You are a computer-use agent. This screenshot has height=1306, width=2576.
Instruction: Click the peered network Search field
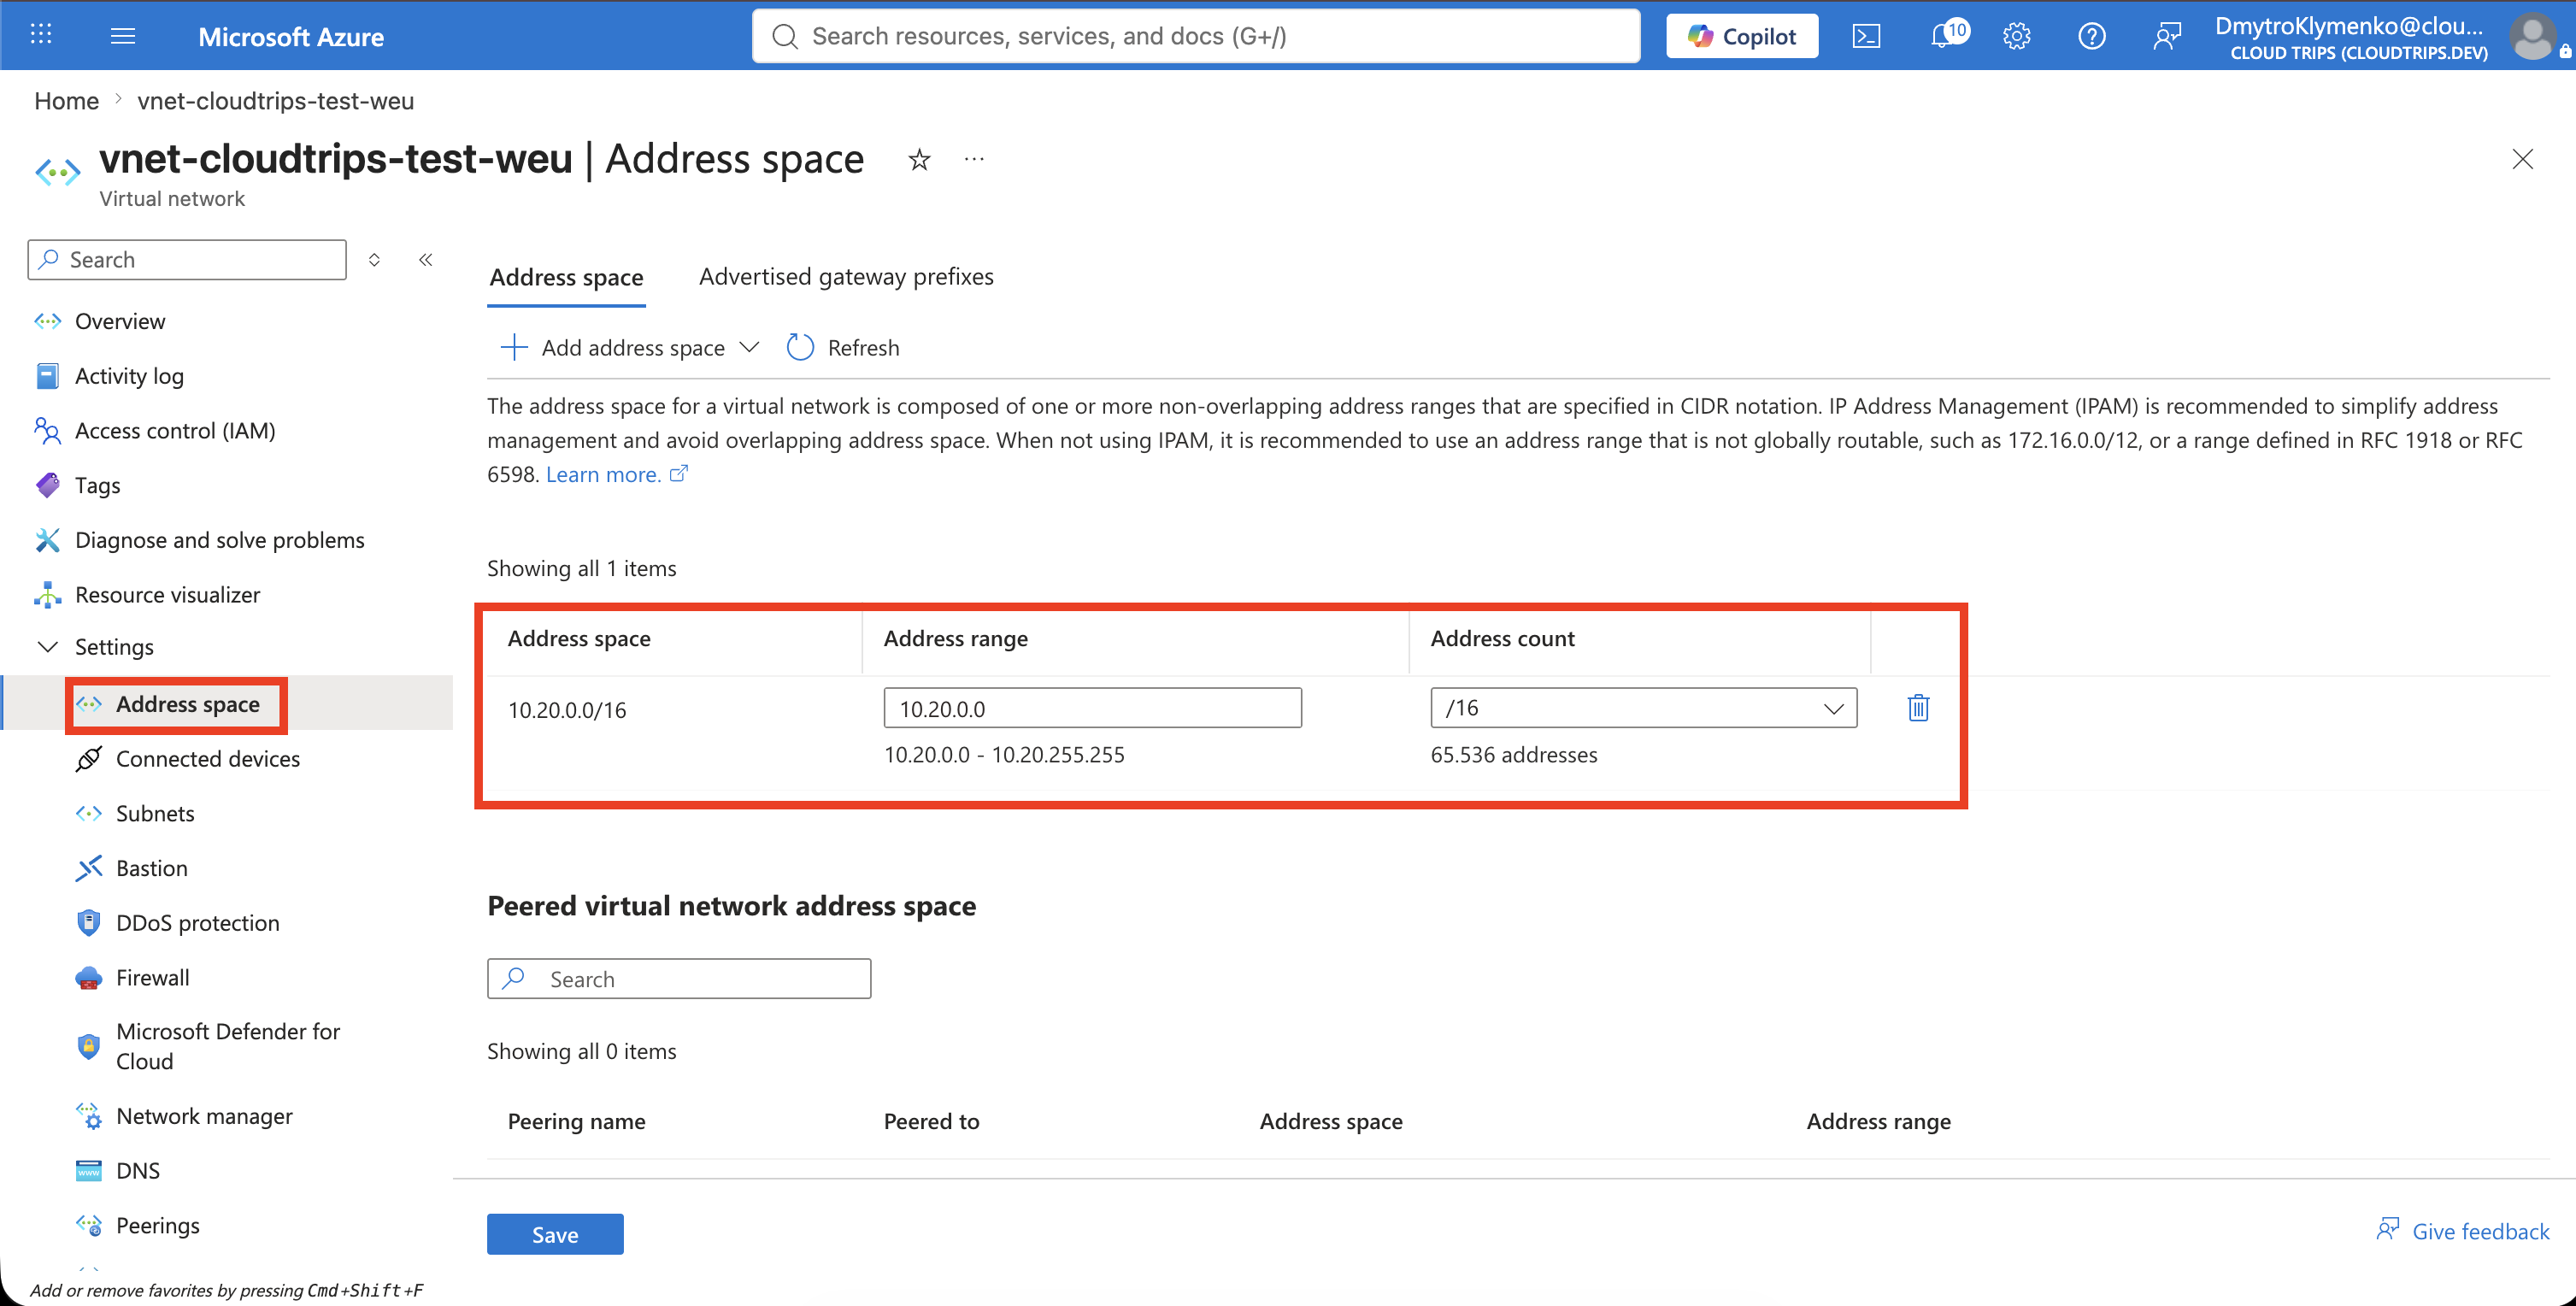[x=679, y=979]
